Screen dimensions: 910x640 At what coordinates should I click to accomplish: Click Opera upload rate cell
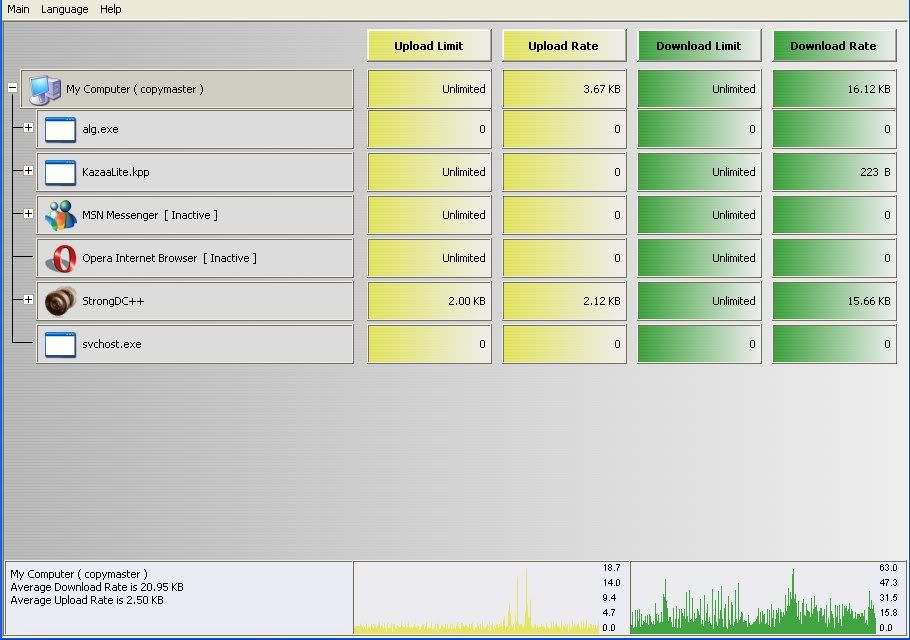564,258
